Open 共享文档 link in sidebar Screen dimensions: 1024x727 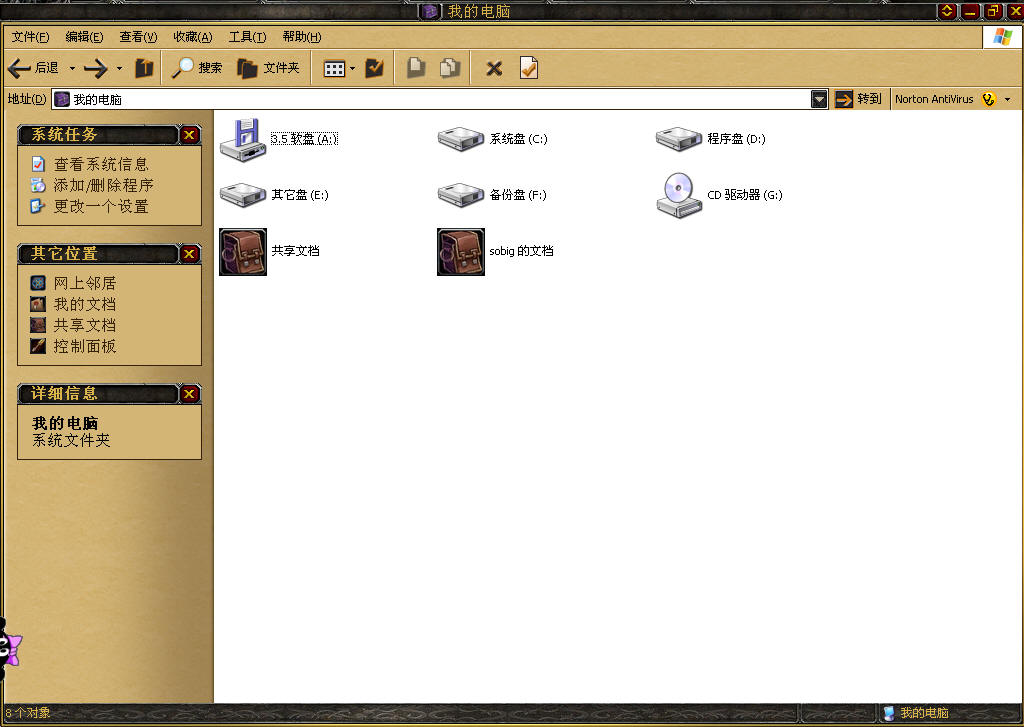[x=85, y=325]
